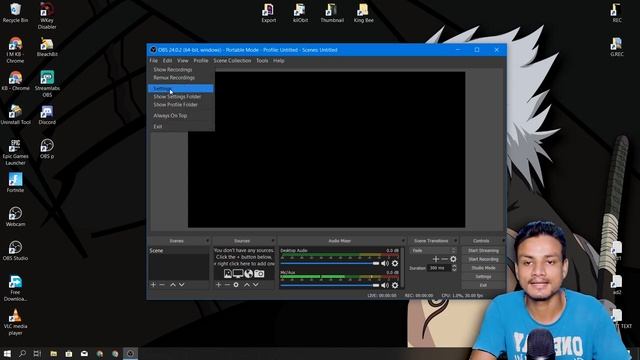Choose Exit in File menu
The image size is (640, 360).
tap(181, 127)
